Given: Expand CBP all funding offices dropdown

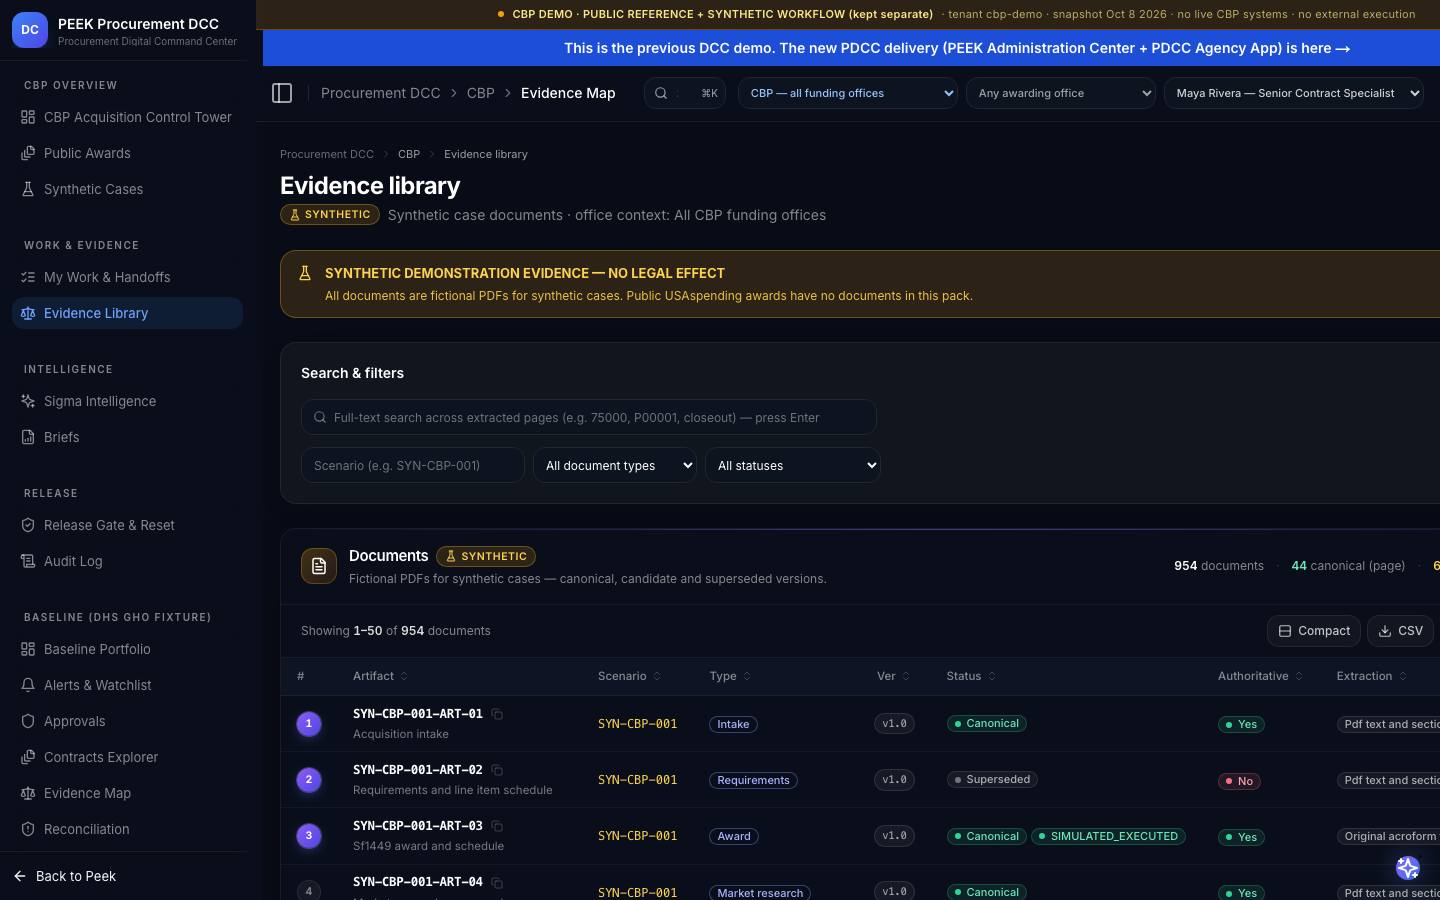Looking at the screenshot, I should [x=848, y=93].
